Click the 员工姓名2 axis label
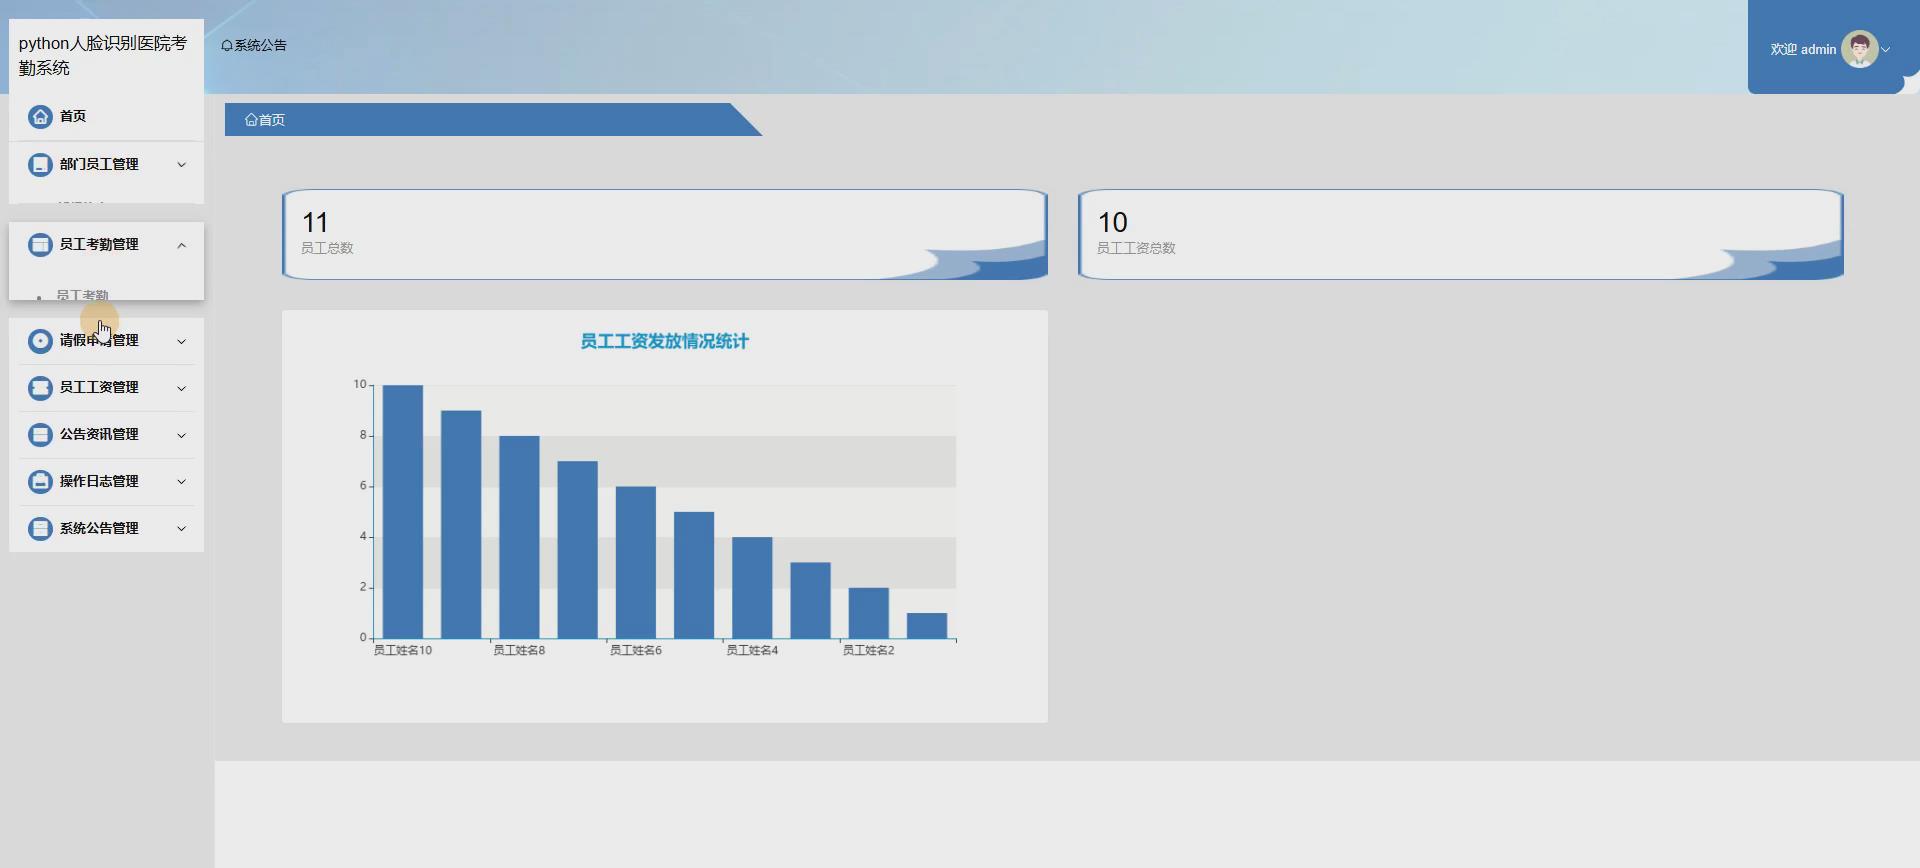Image resolution: width=1920 pixels, height=868 pixels. (x=869, y=651)
